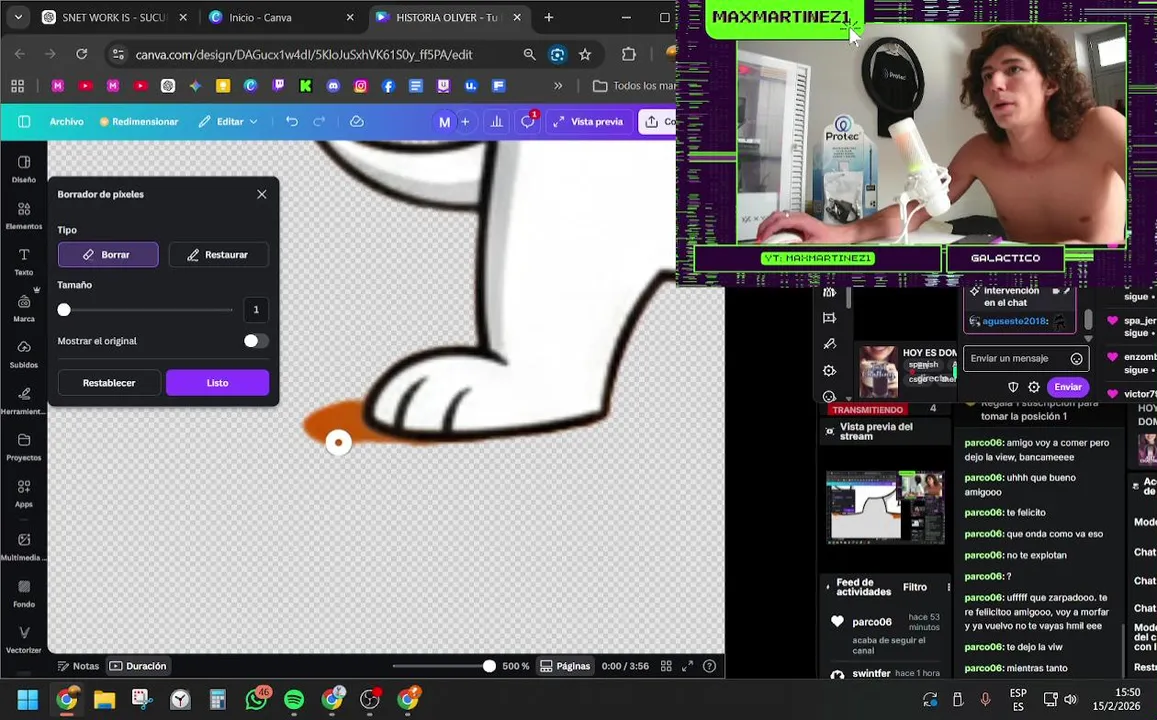Open the help question mark icon
Screen dimensions: 1157x720
(x=710, y=666)
